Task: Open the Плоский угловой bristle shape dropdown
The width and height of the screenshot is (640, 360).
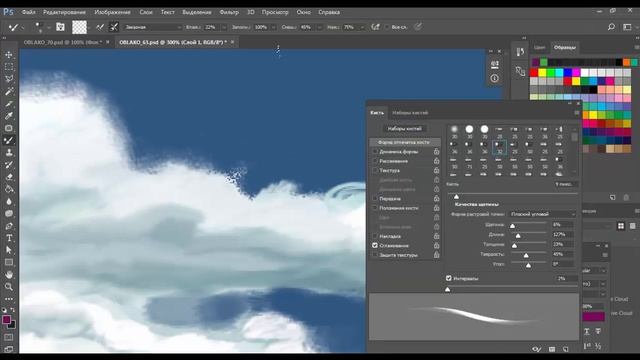Action: [x=542, y=214]
